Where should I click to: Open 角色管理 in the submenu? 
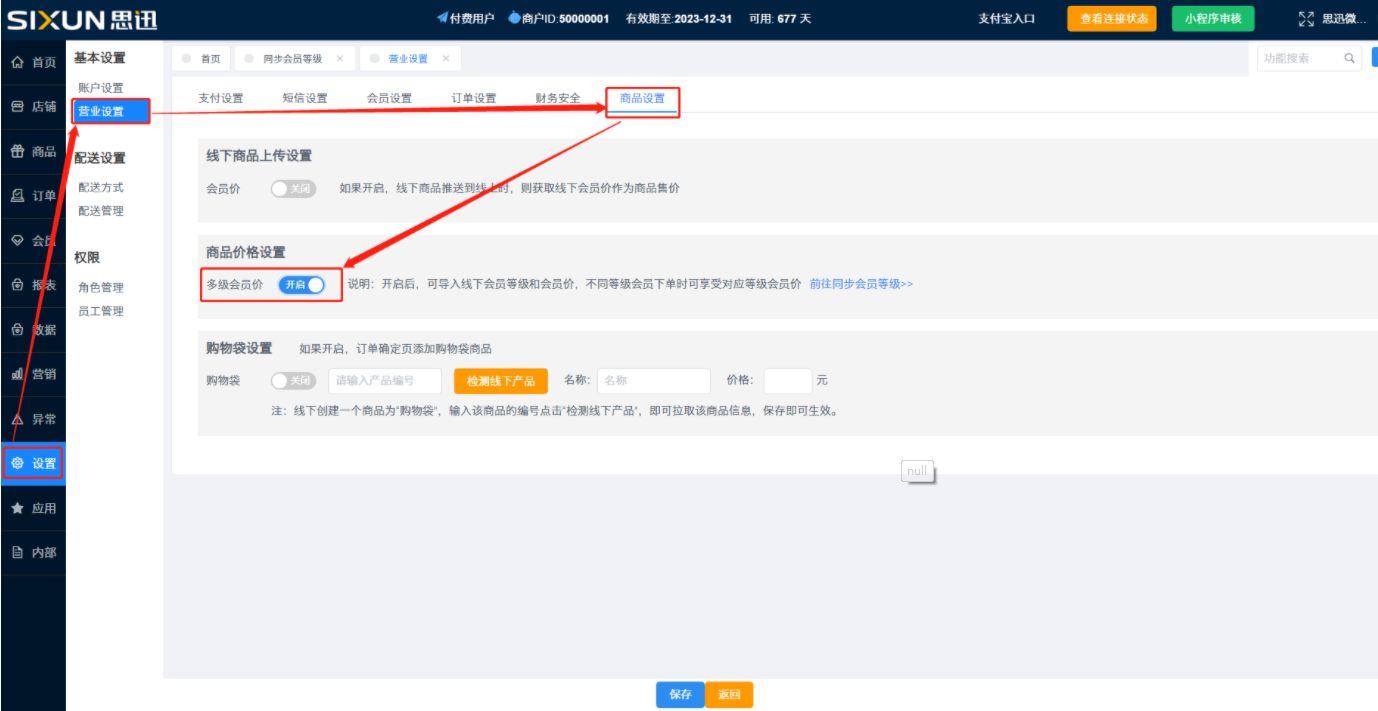101,287
